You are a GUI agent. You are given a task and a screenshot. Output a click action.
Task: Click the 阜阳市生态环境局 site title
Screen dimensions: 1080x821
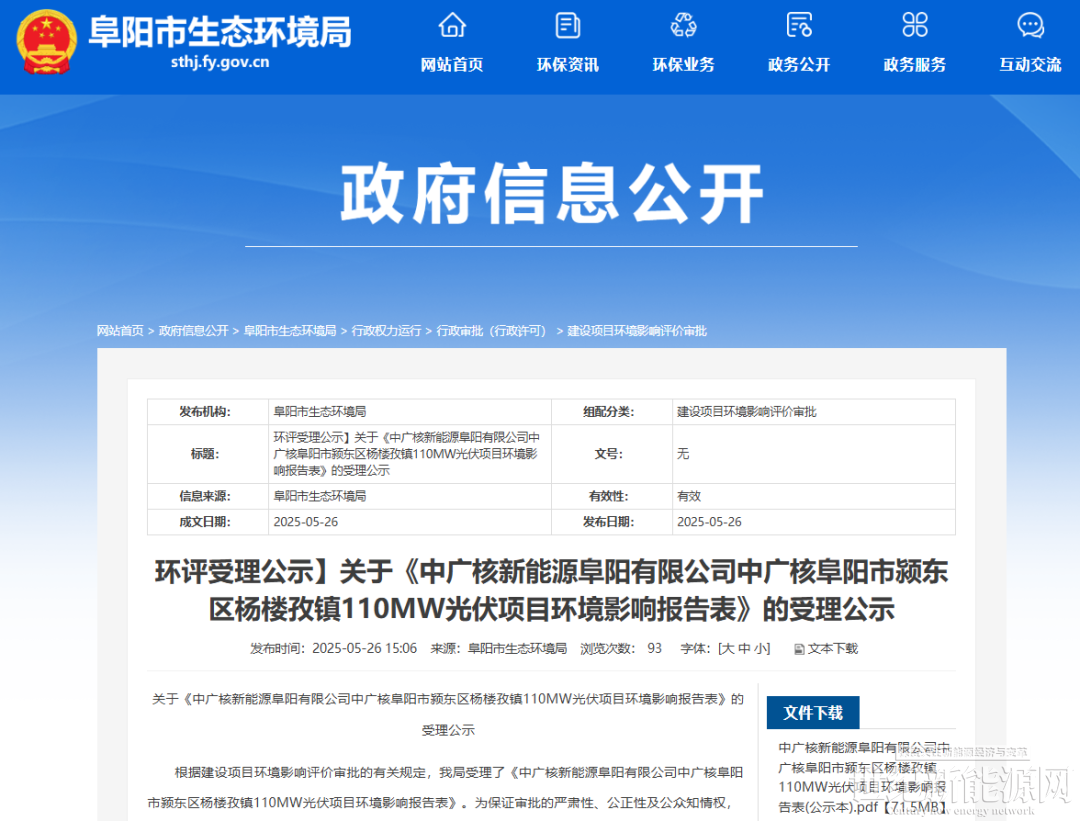[x=220, y=32]
